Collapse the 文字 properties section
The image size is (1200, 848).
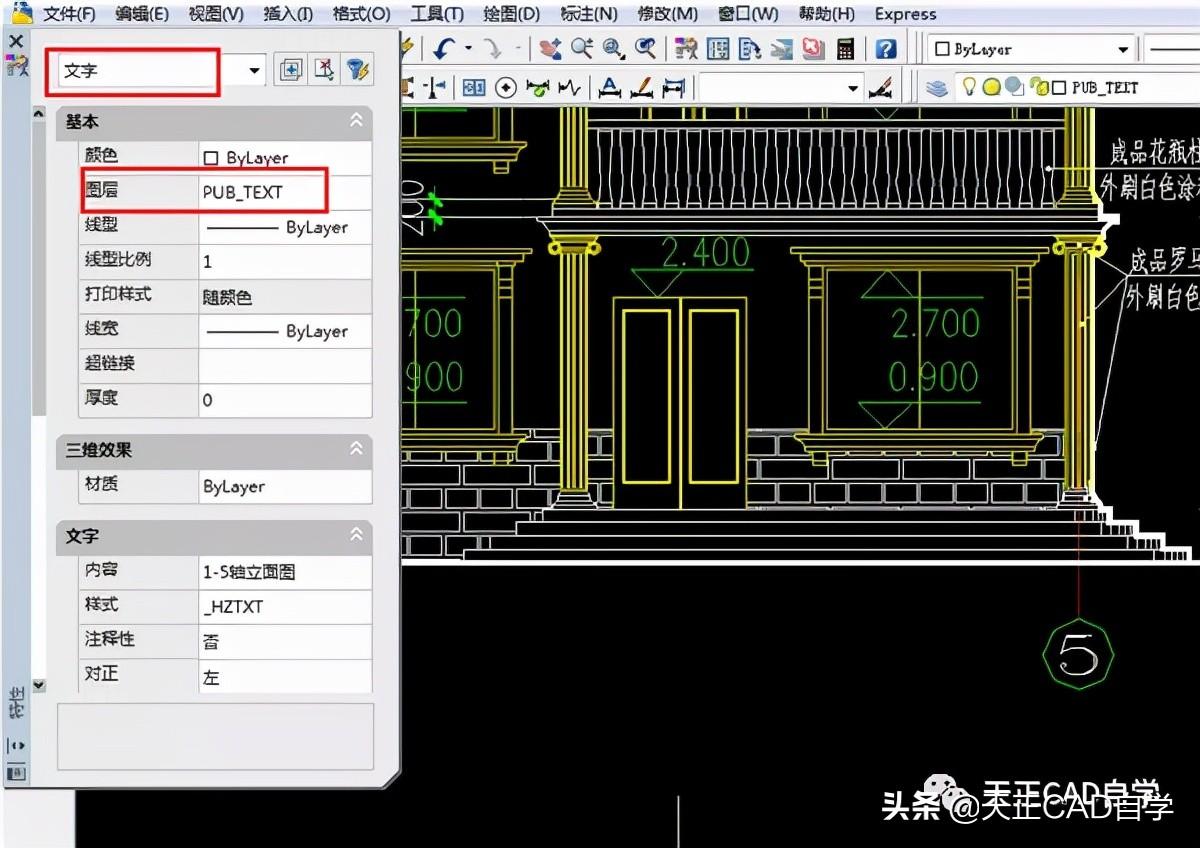coord(356,536)
